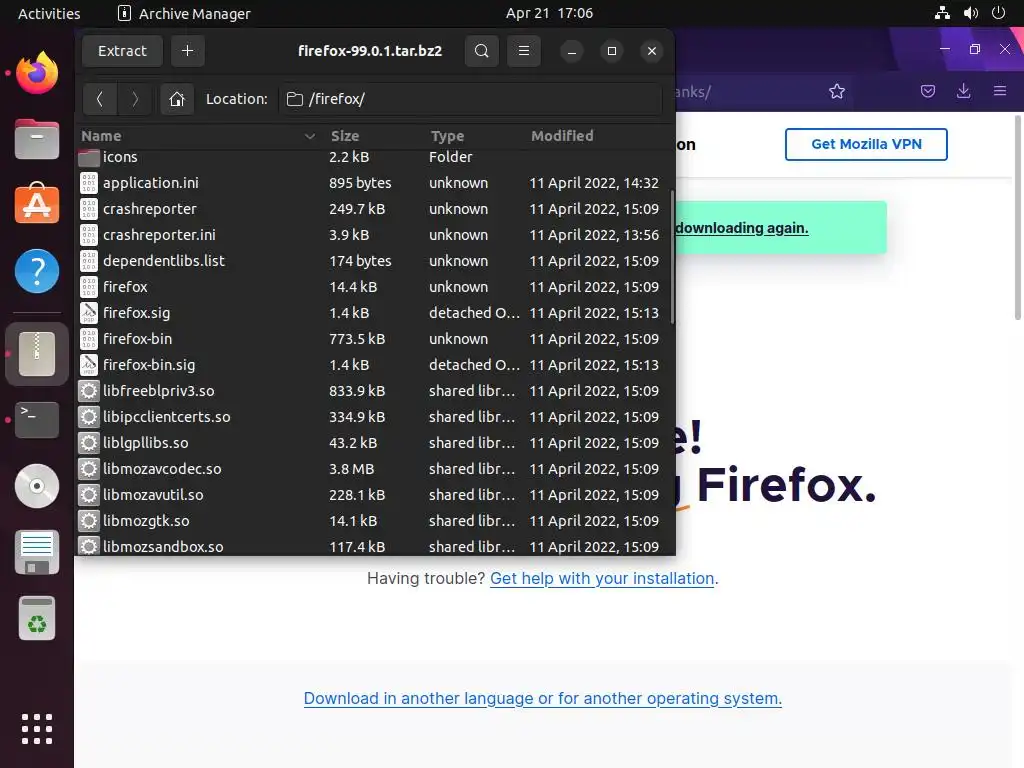Open Help from the dock
Image resolution: width=1024 pixels, height=768 pixels.
click(37, 271)
